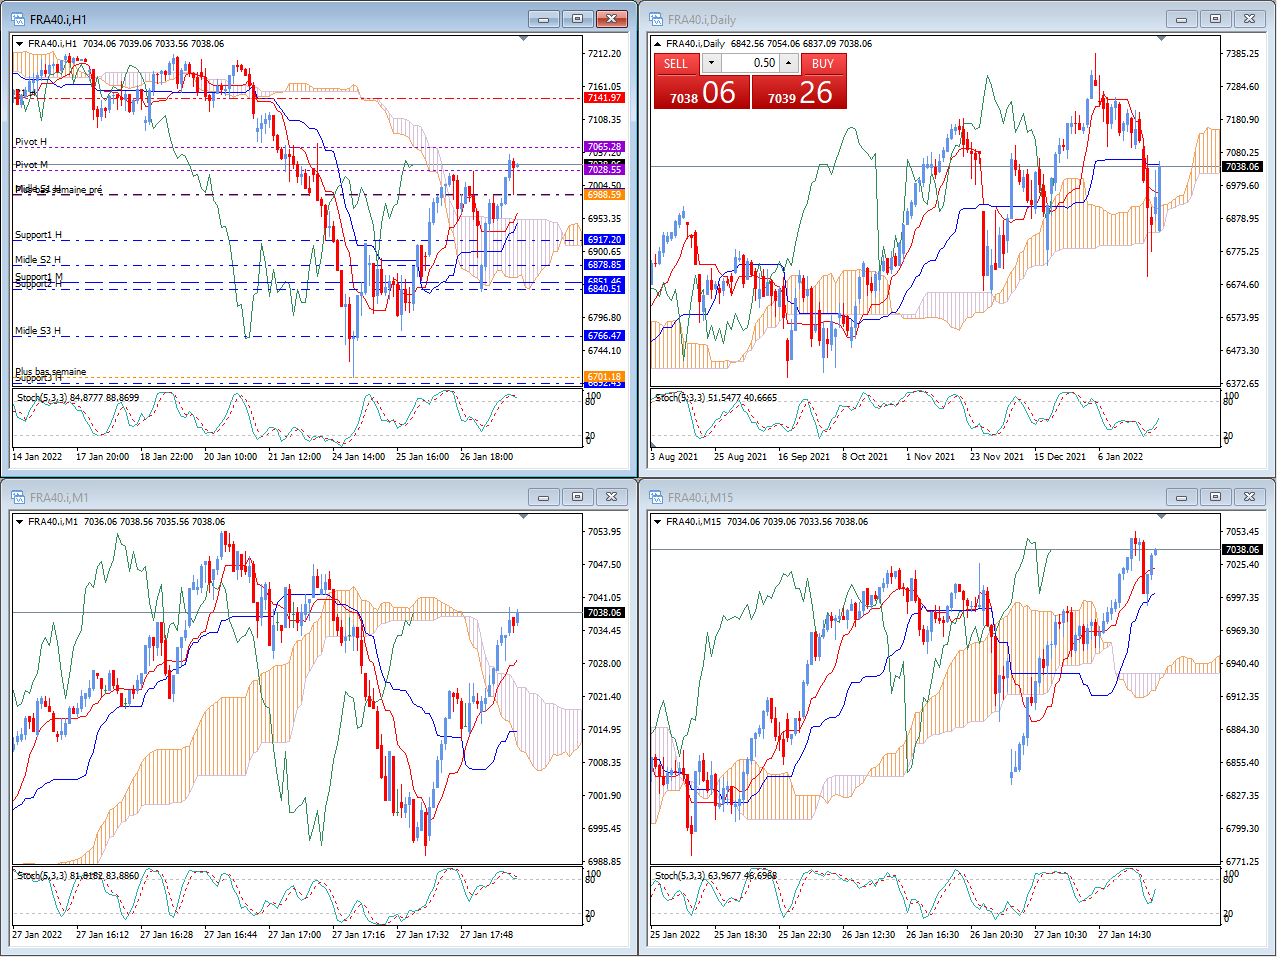Select the blue 6840.51 price label
Image resolution: width=1278 pixels, height=957 pixels.
click(604, 289)
